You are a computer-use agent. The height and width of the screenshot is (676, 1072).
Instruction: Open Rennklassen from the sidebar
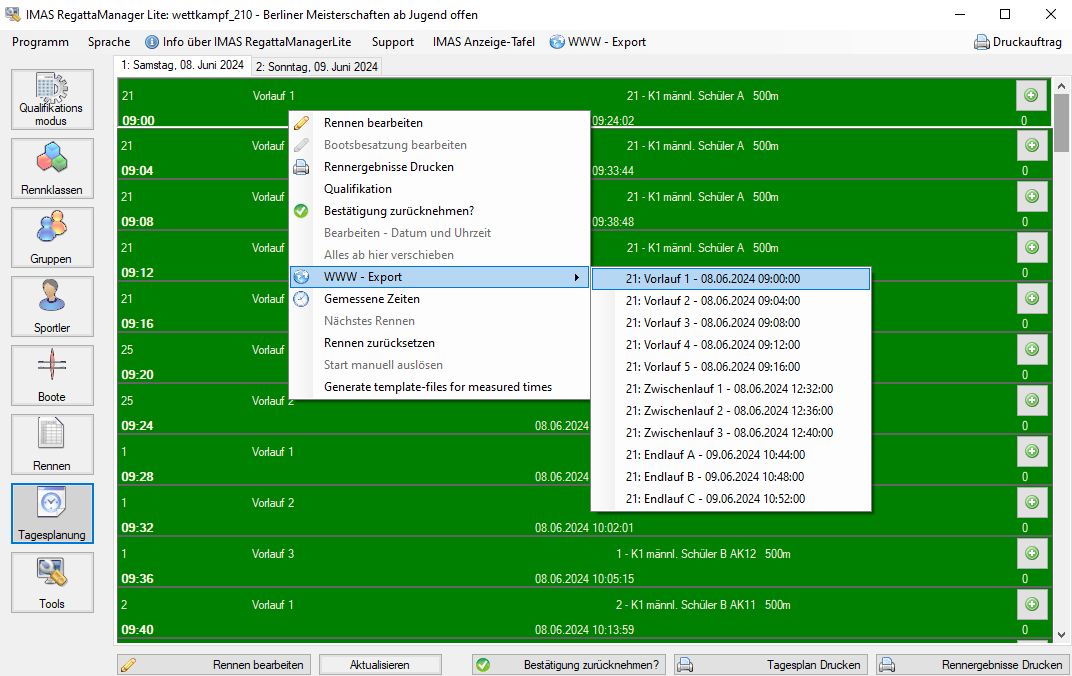pos(52,168)
